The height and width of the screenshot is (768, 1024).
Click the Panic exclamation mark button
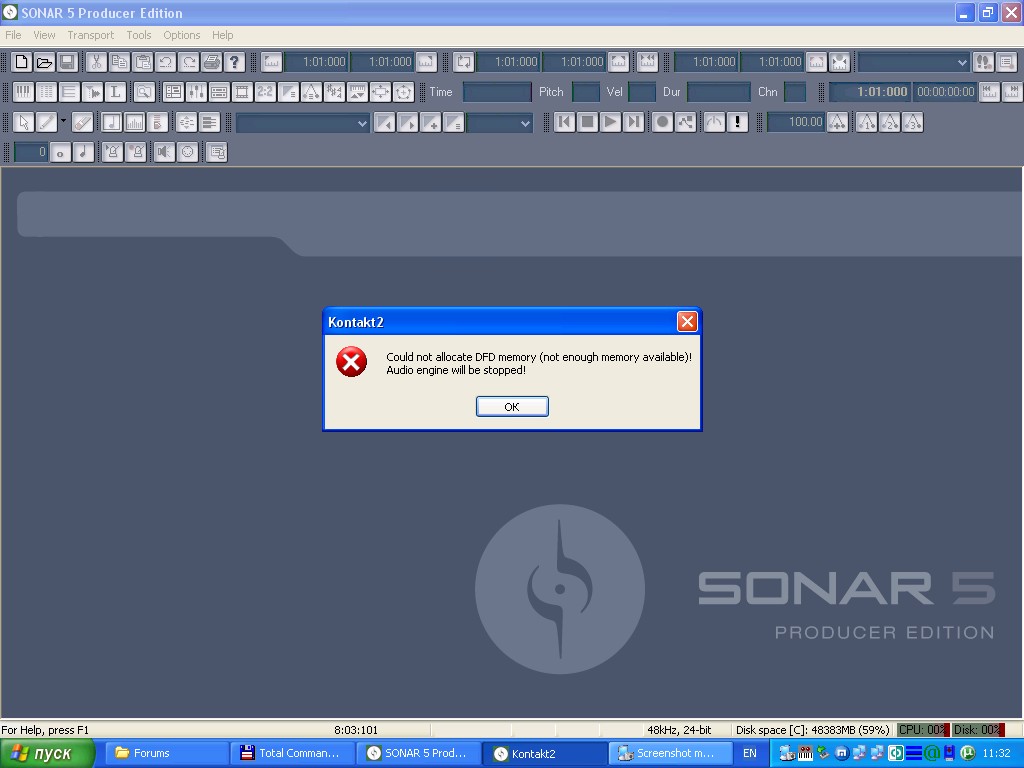[737, 122]
